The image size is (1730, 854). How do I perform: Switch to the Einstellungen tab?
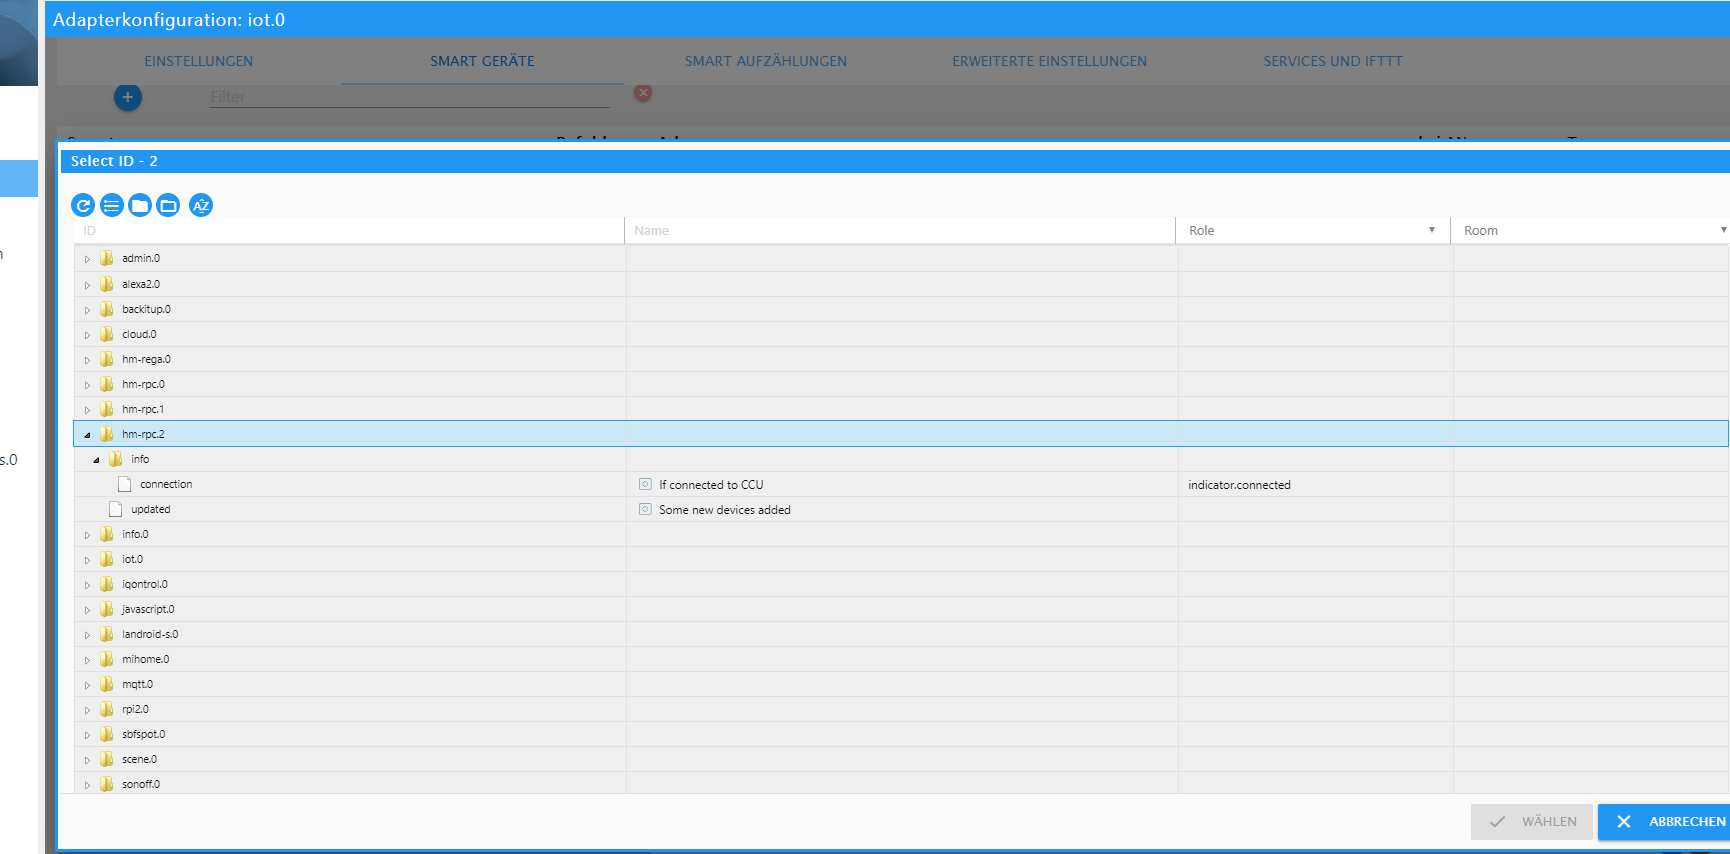[x=199, y=61]
